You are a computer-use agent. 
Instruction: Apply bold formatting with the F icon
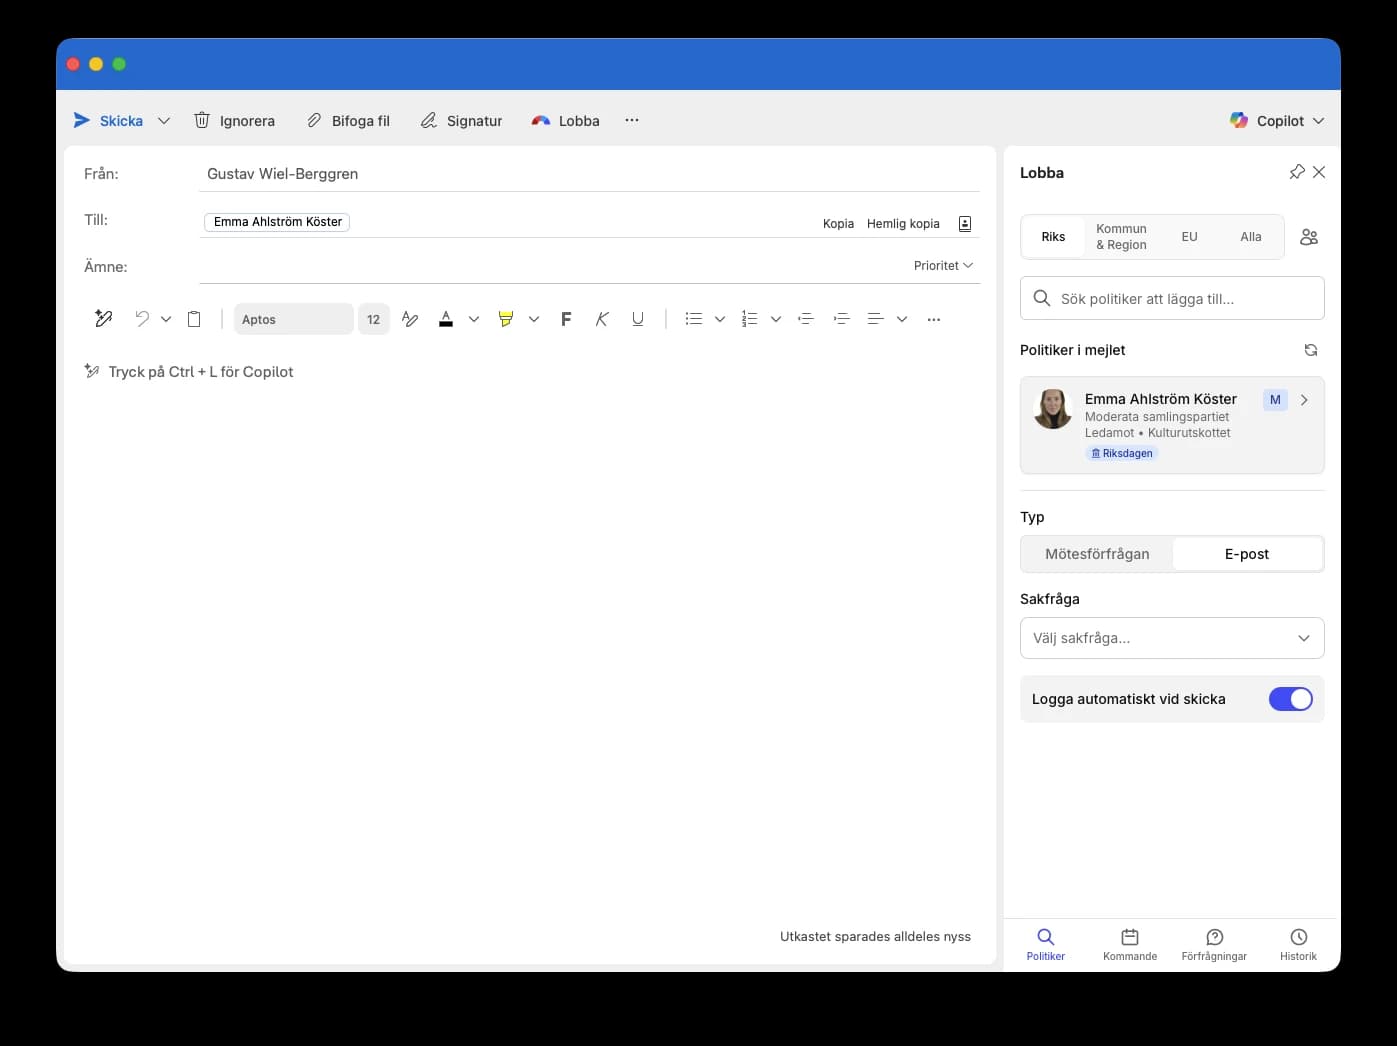(566, 319)
